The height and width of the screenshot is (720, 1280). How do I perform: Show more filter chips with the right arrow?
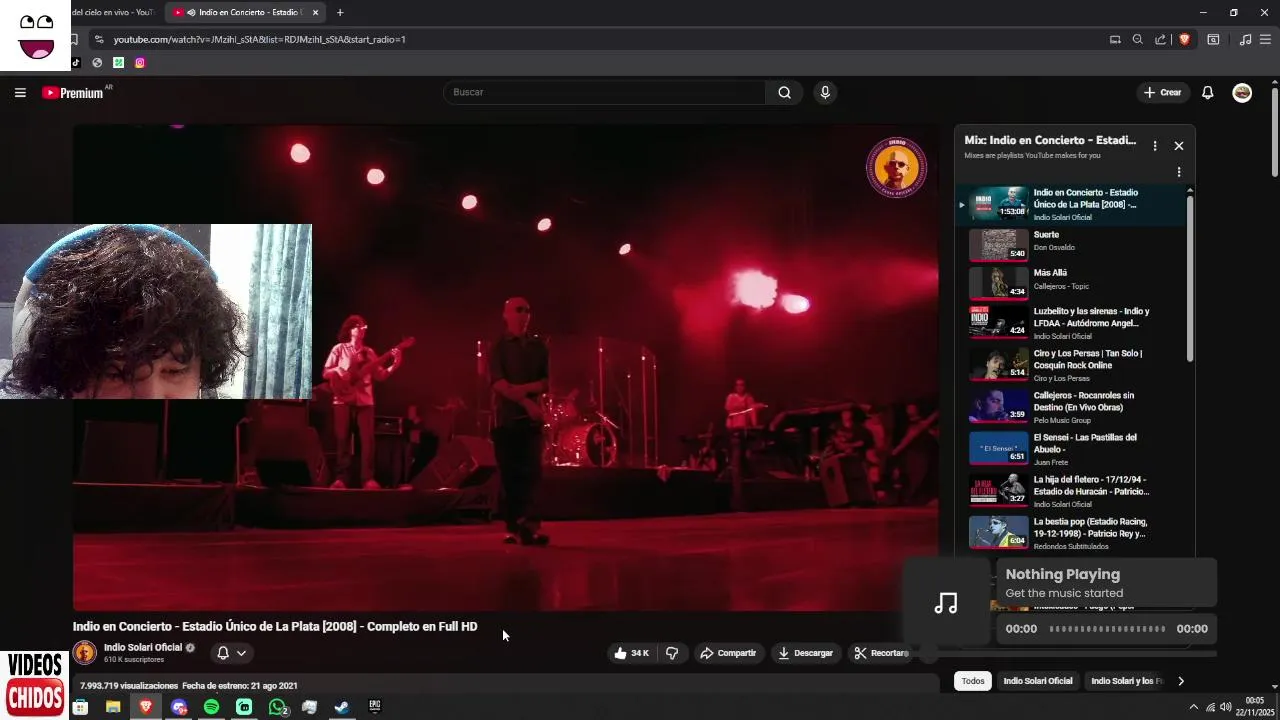1181,681
